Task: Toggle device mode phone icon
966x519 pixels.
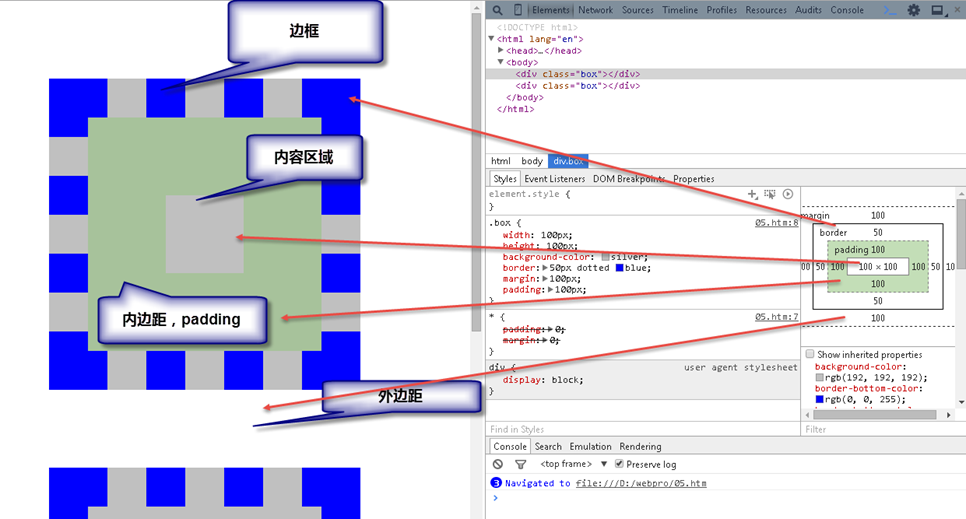Action: click(x=518, y=10)
